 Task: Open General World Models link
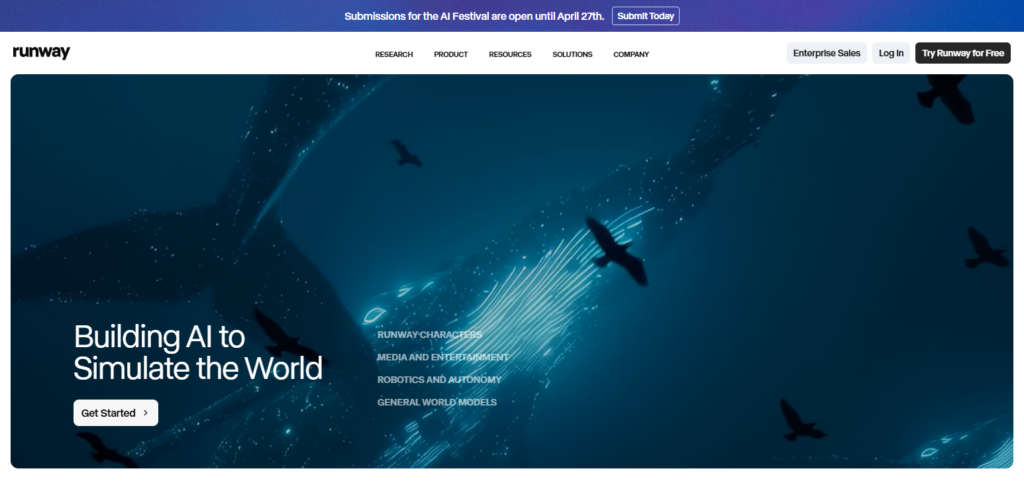coord(437,402)
